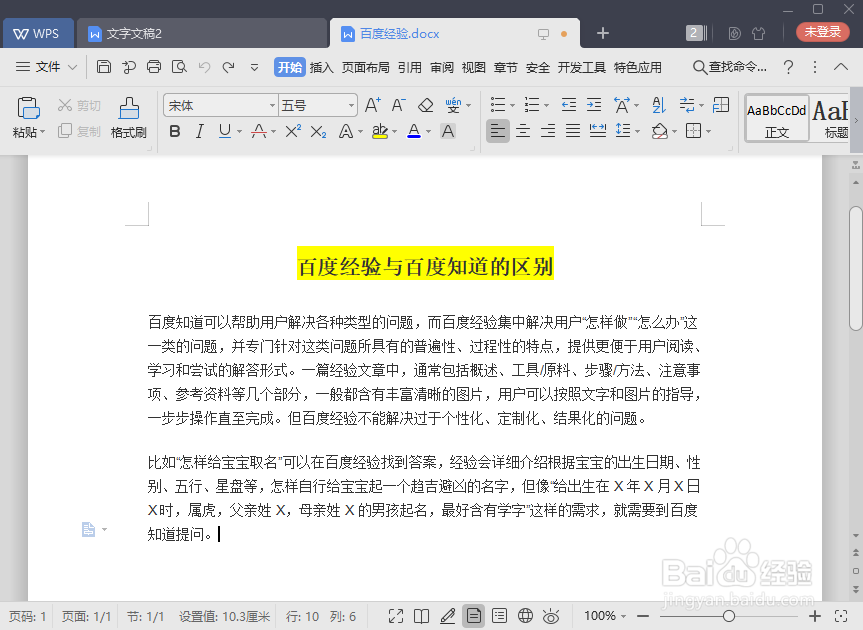Toggle page layout view in status bar

coord(474,616)
